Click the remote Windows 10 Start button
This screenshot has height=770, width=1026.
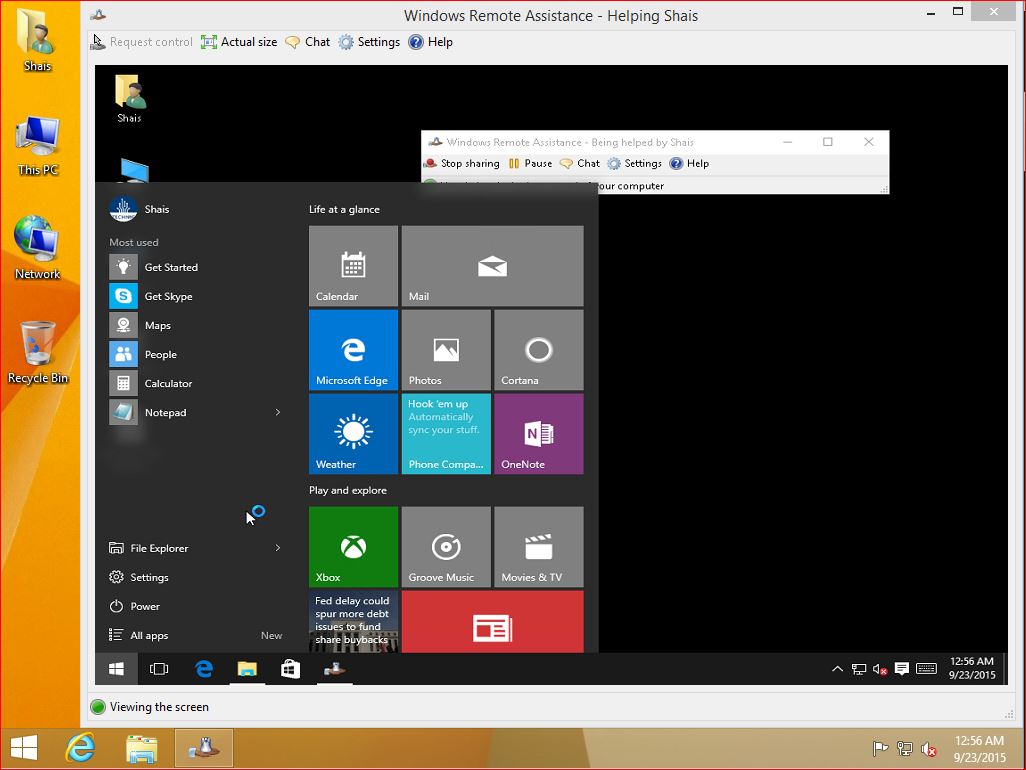coord(116,669)
